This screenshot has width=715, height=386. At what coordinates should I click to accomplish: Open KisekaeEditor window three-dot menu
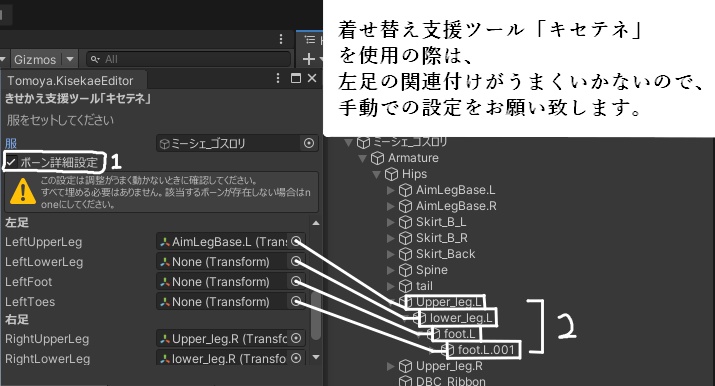[x=278, y=78]
